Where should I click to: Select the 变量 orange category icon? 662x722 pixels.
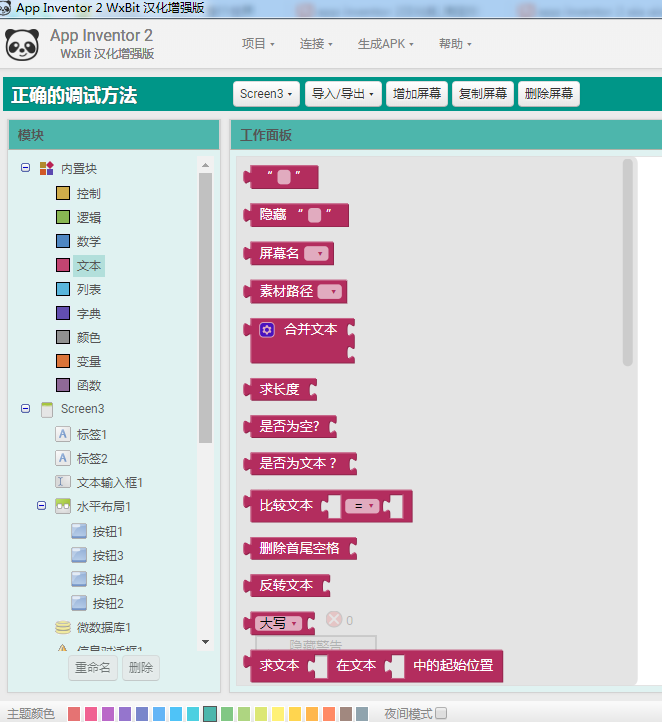pyautogui.click(x=63, y=361)
